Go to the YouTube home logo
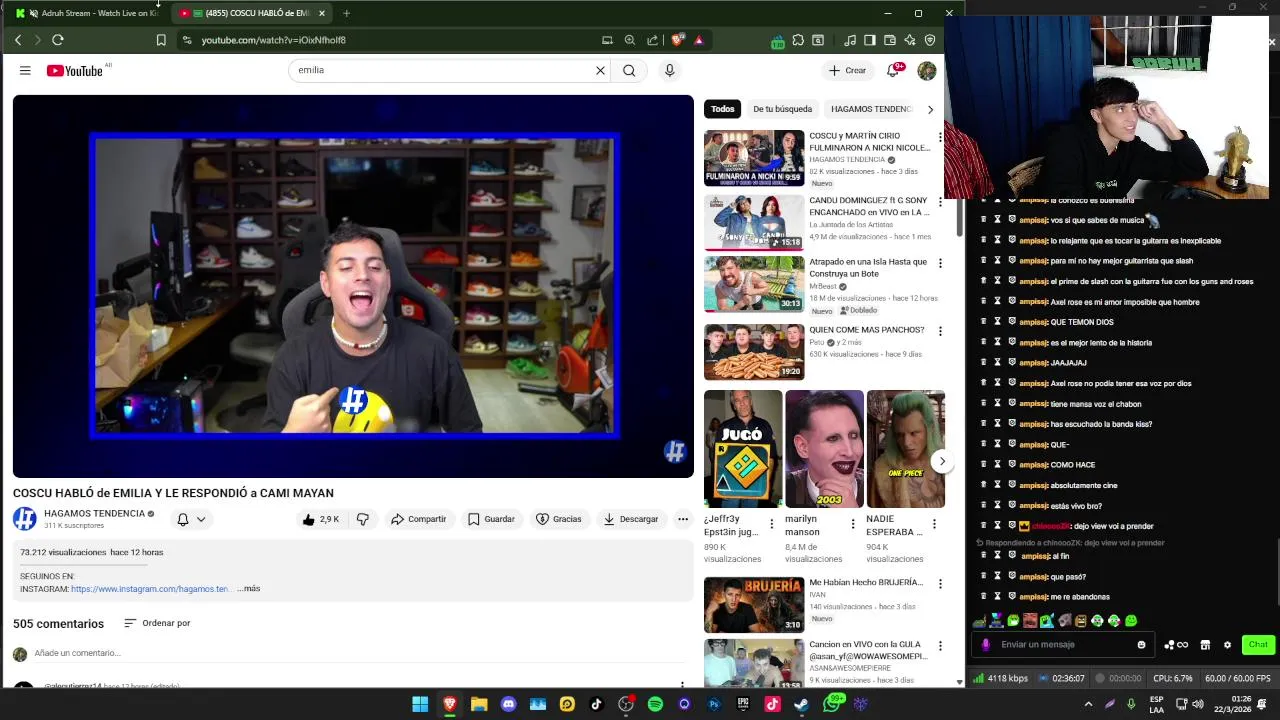The width and height of the screenshot is (1280, 720). pyautogui.click(x=74, y=71)
